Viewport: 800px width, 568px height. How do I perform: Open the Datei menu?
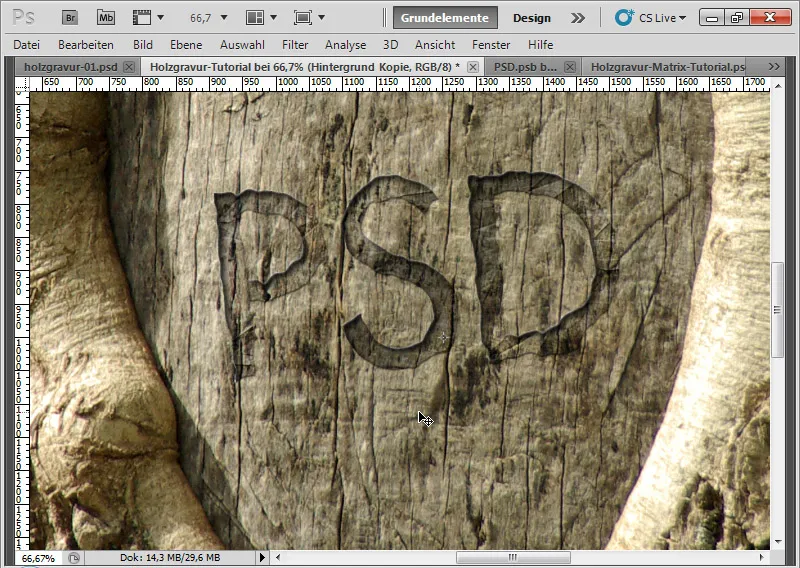click(27, 45)
